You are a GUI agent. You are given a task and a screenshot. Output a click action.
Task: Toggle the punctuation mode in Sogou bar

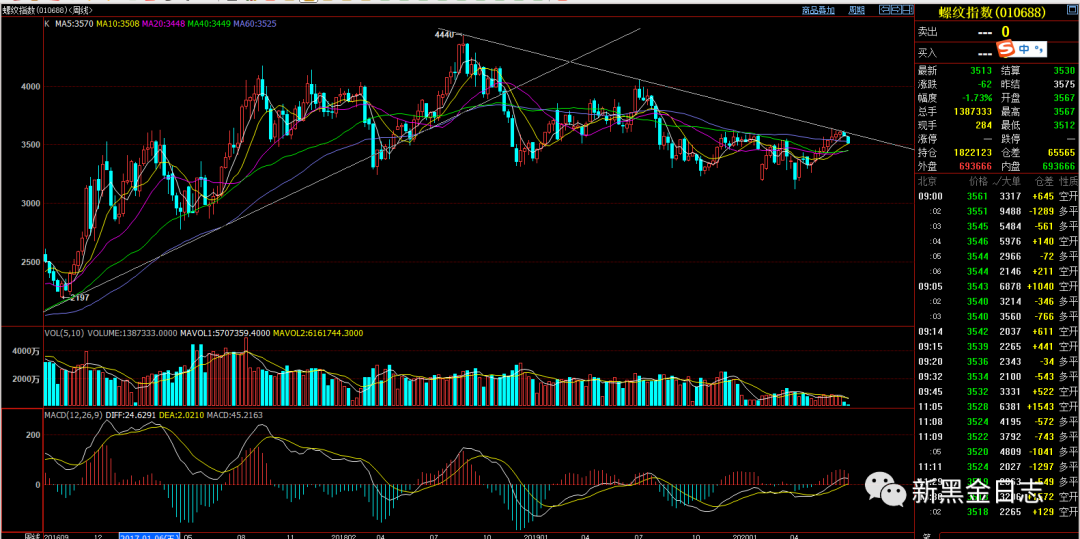pyautogui.click(x=1039, y=49)
